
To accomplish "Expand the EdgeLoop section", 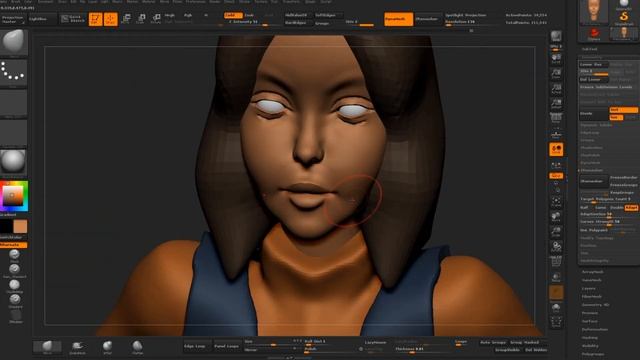I will (x=590, y=133).
